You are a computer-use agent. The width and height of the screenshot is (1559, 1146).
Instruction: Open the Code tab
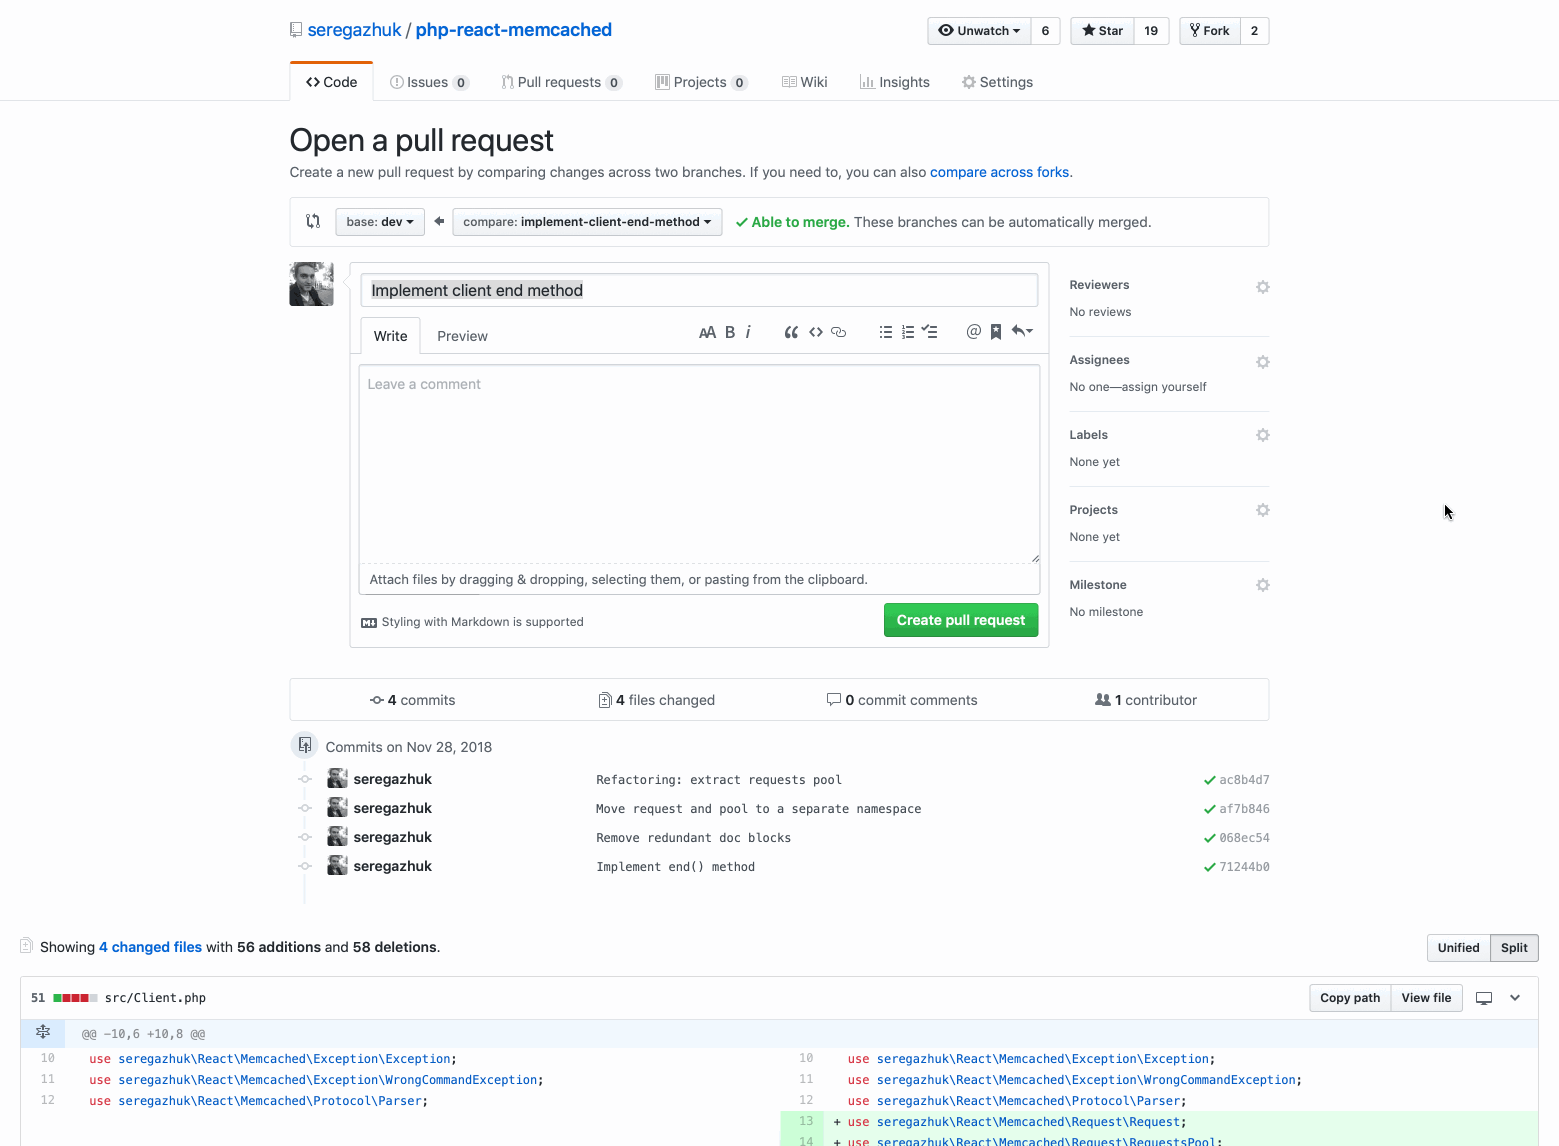click(332, 82)
